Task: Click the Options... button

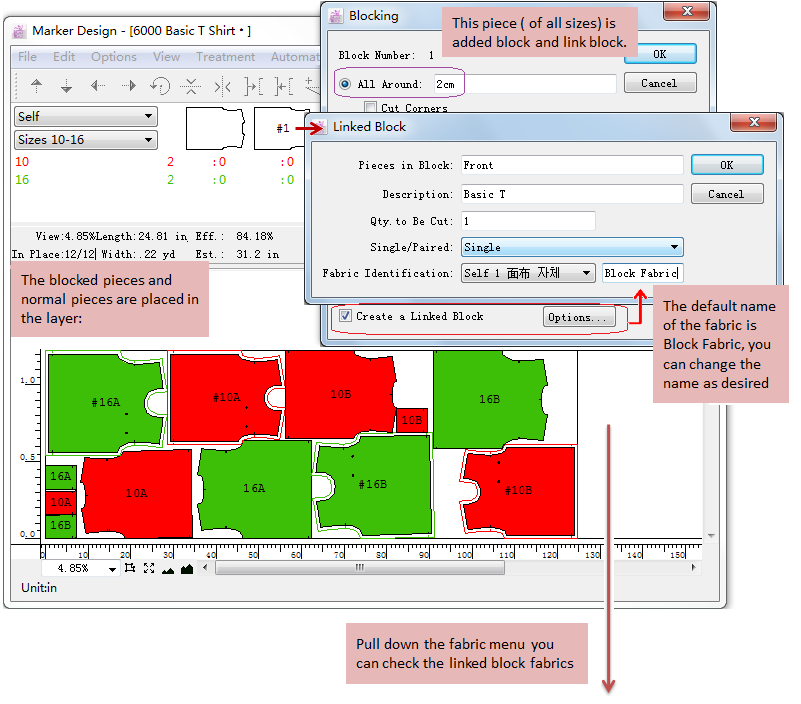Action: click(578, 317)
